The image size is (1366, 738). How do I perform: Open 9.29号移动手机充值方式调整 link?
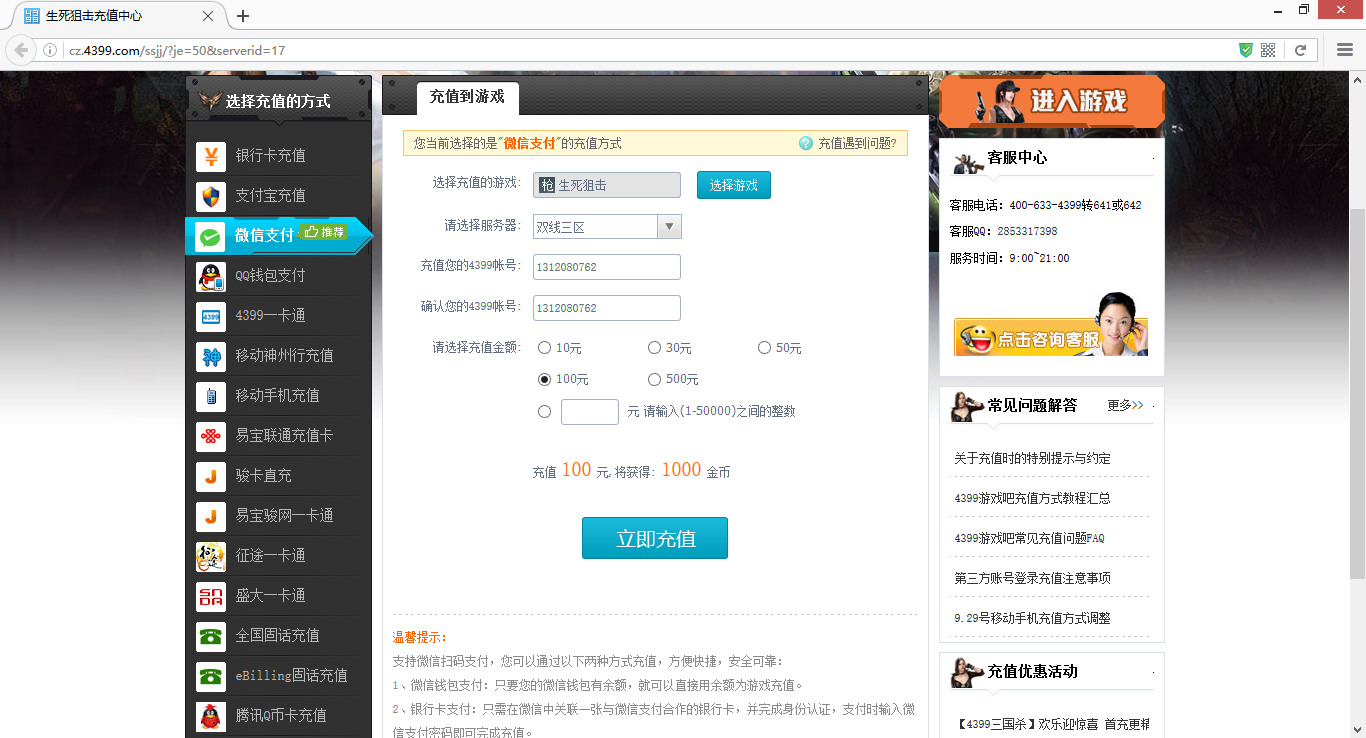coord(1032,618)
